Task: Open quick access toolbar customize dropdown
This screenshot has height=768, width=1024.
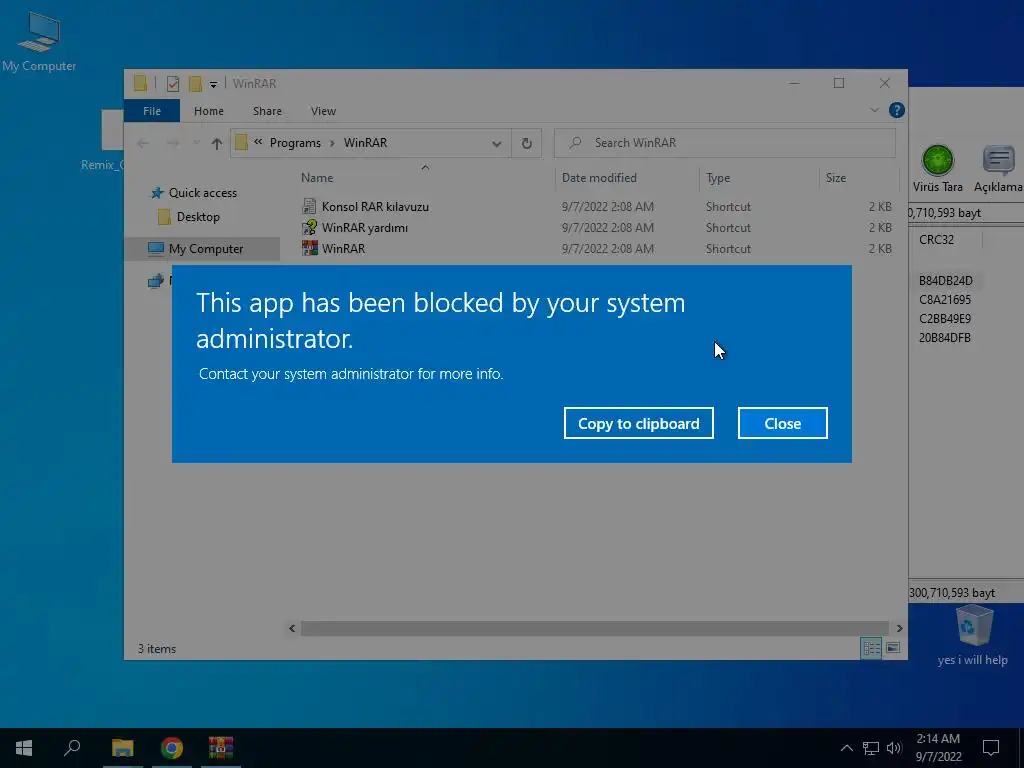Action: coord(213,84)
